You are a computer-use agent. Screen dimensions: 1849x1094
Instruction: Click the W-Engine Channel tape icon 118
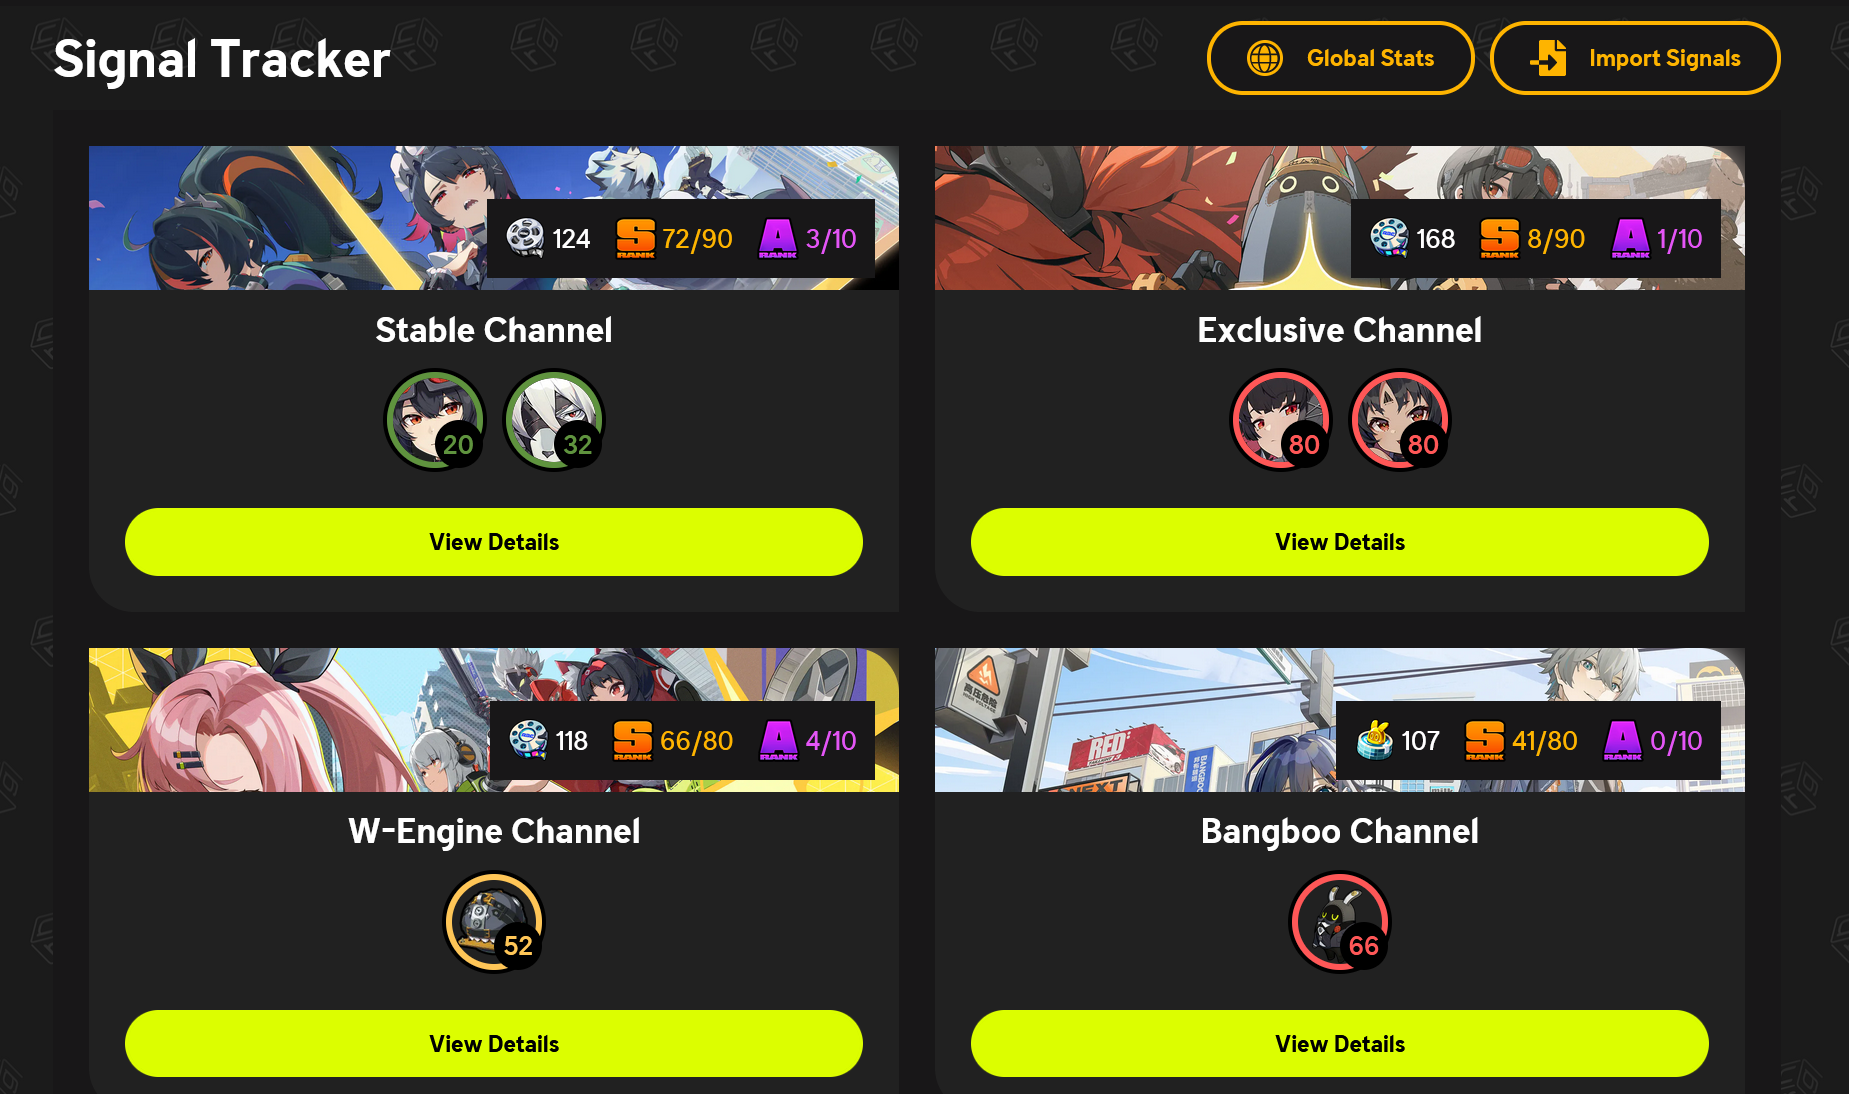tap(528, 740)
